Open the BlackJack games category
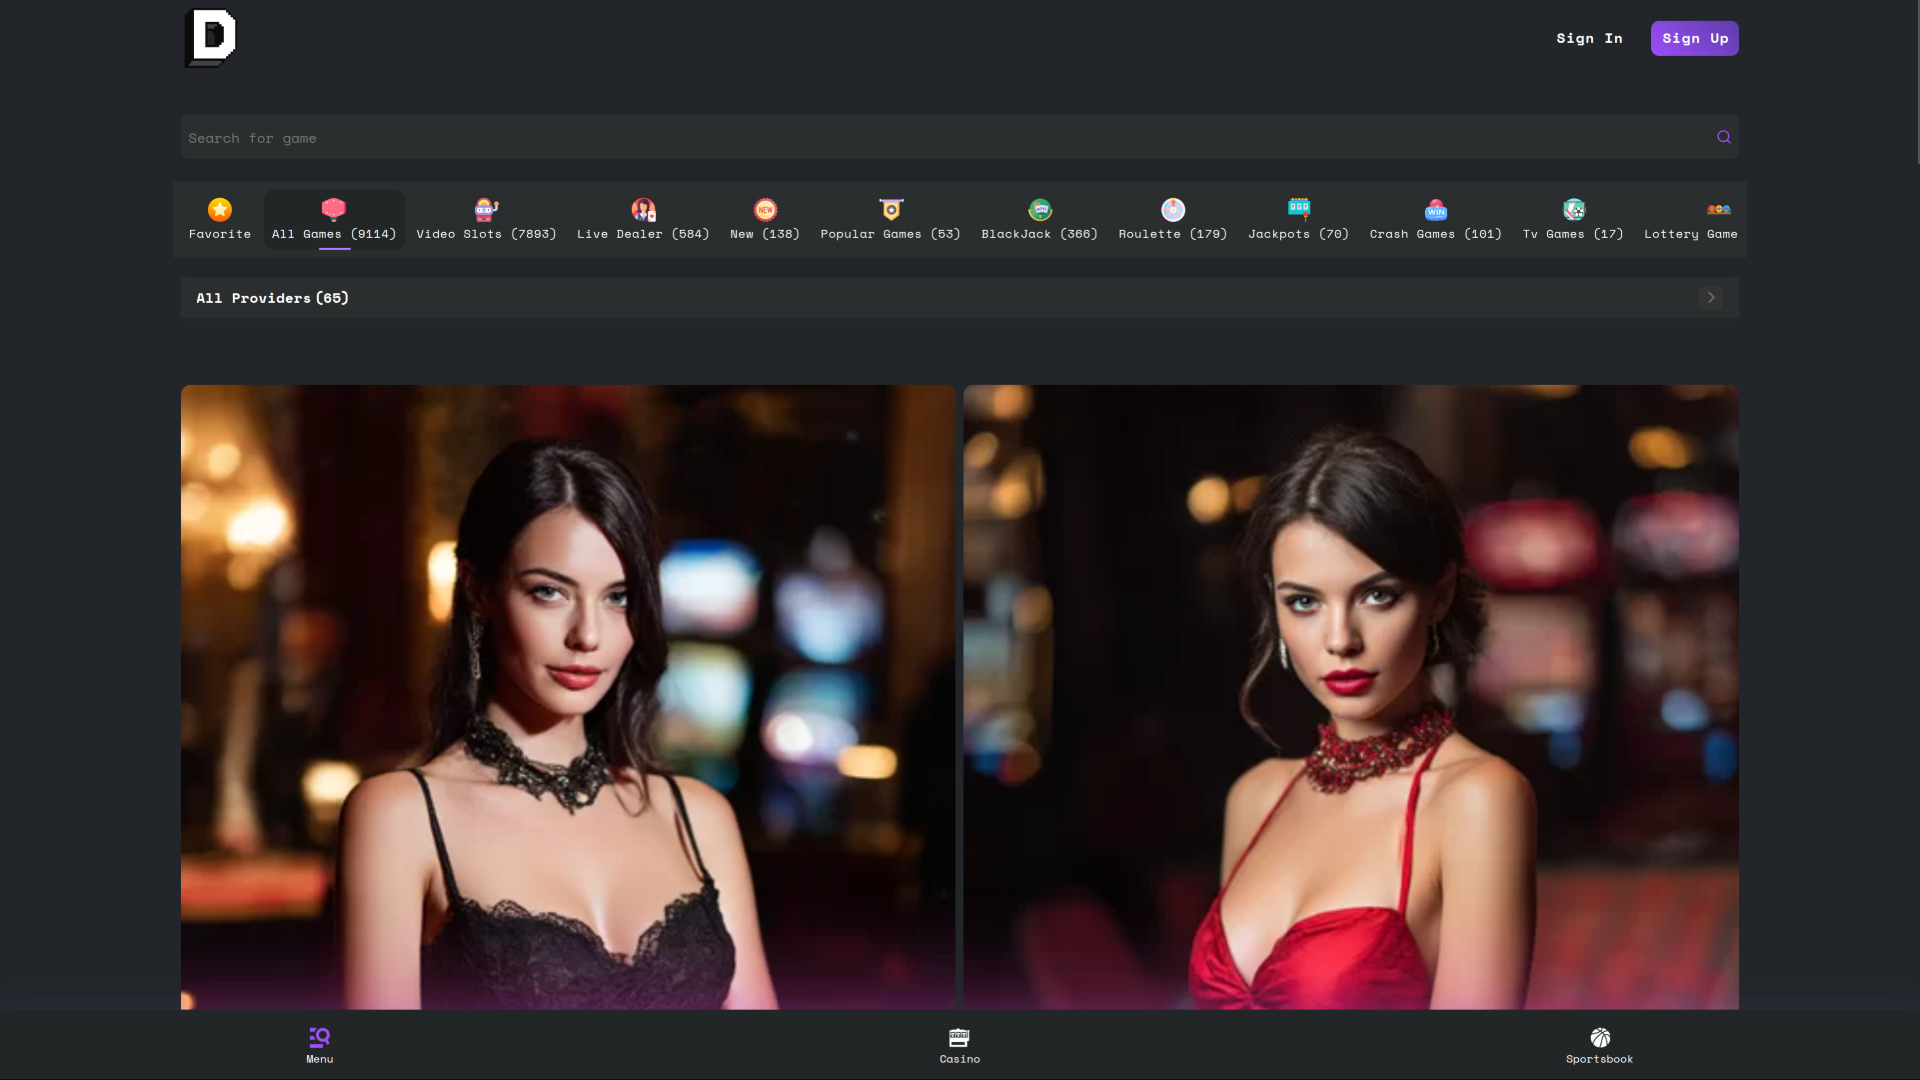This screenshot has width=1920, height=1080. click(1039, 219)
